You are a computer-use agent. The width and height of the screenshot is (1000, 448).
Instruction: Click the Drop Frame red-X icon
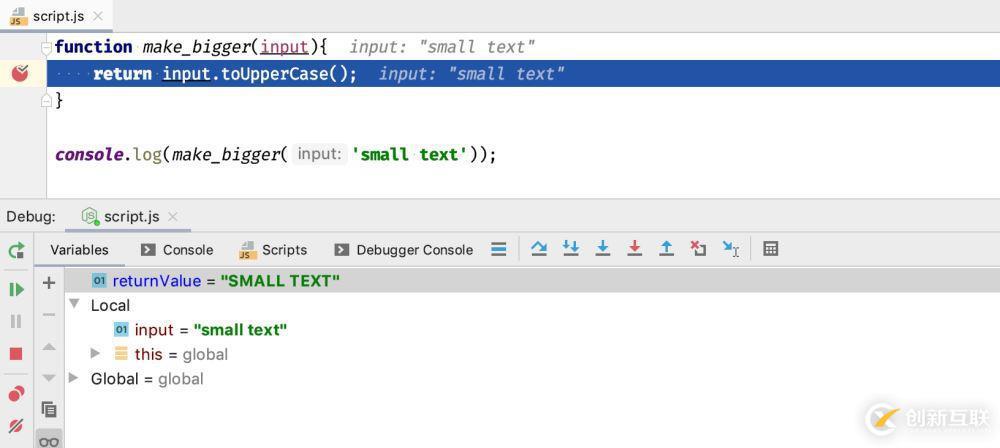(x=698, y=249)
